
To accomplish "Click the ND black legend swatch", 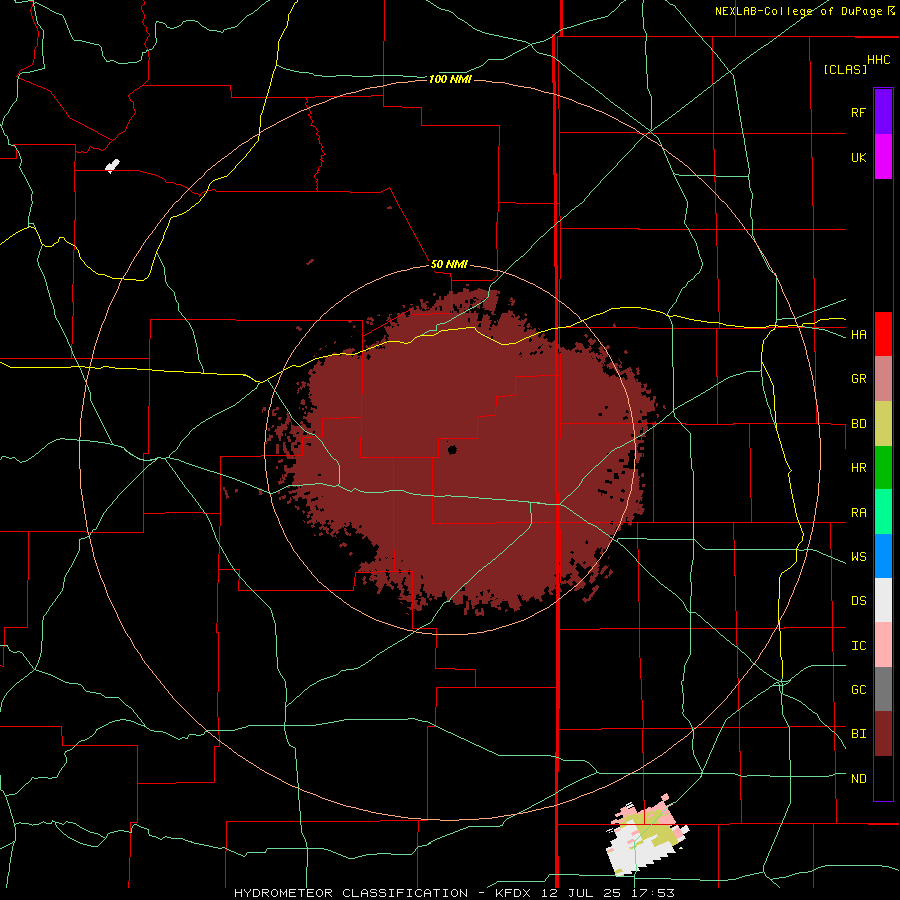I will [883, 778].
